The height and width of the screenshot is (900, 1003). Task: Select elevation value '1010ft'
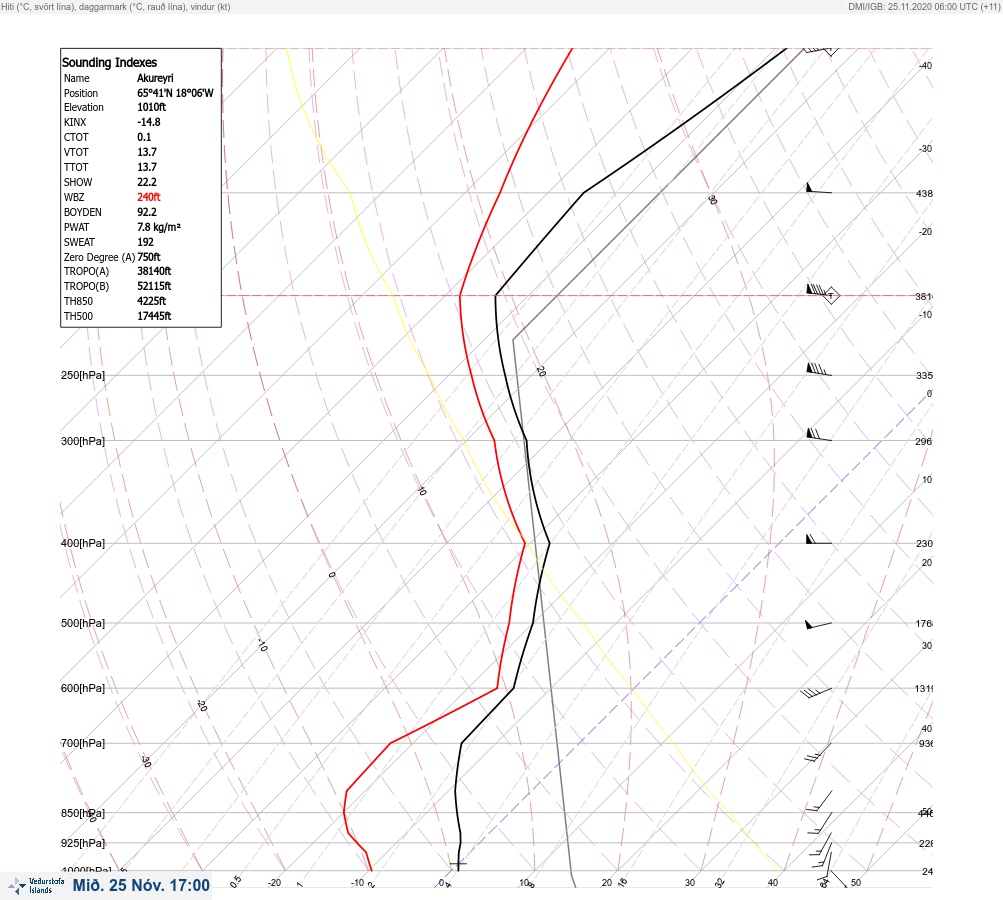coord(152,107)
